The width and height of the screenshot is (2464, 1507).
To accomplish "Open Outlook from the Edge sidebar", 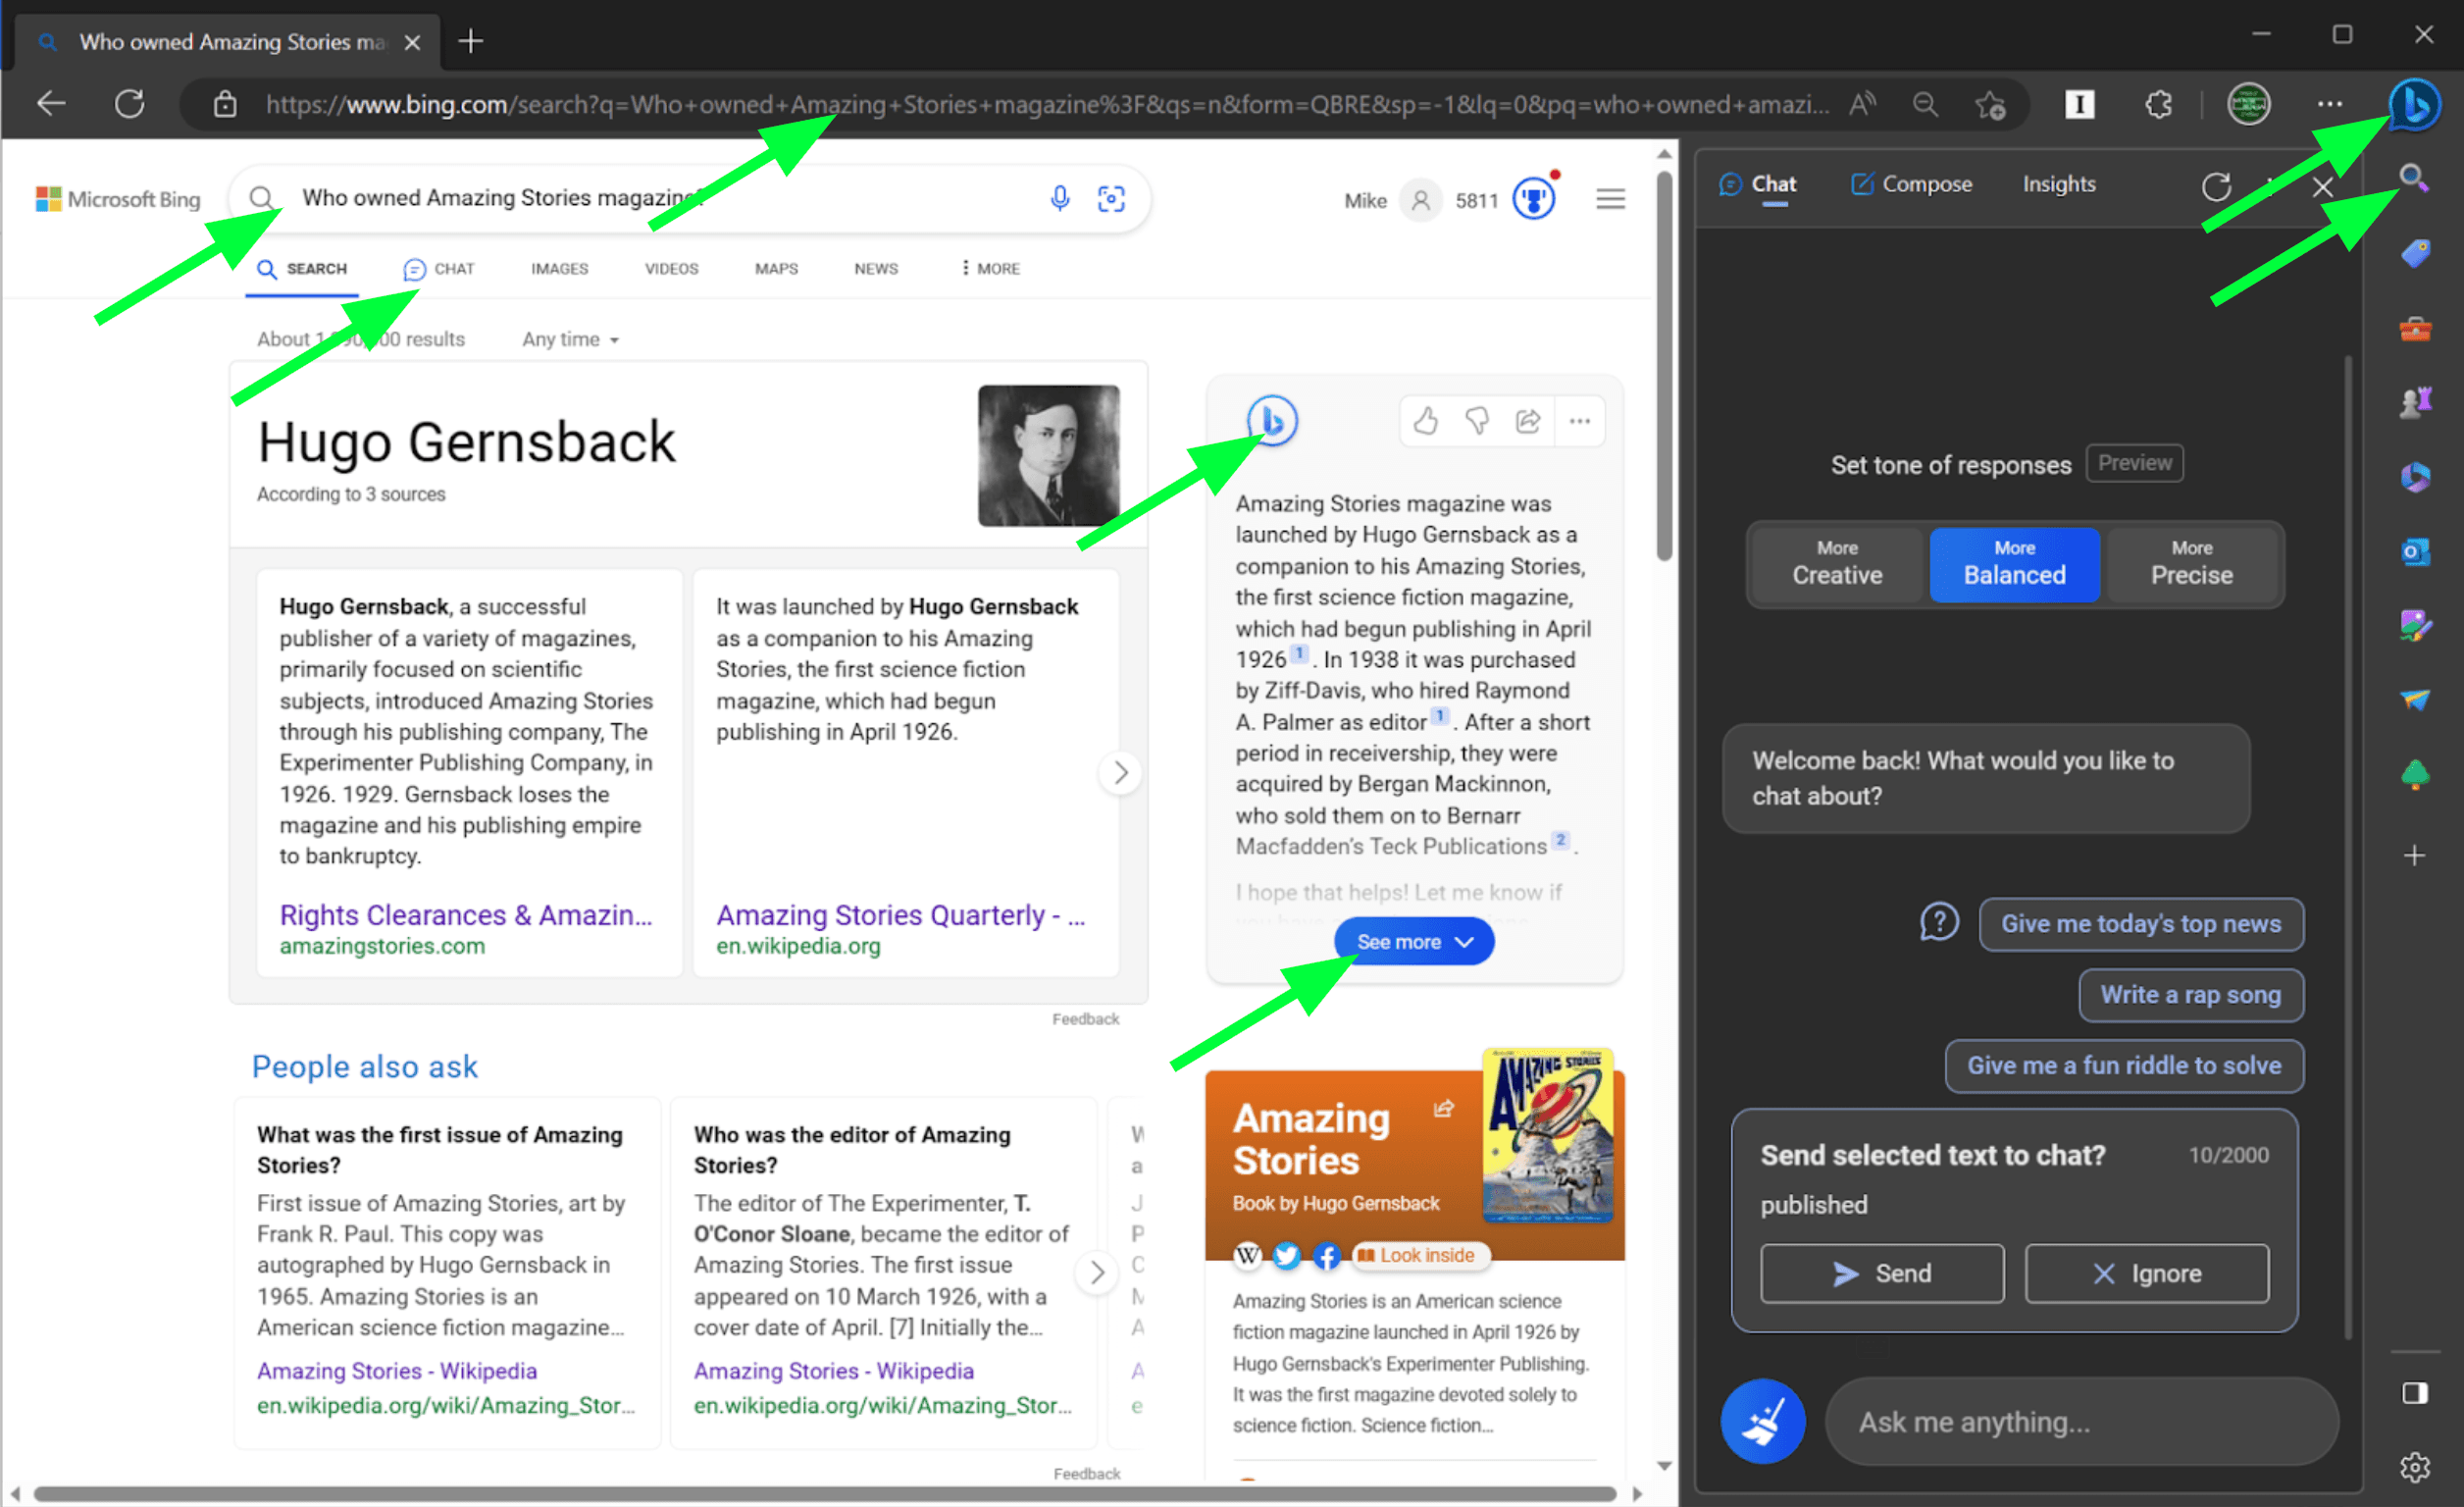I will point(2414,552).
